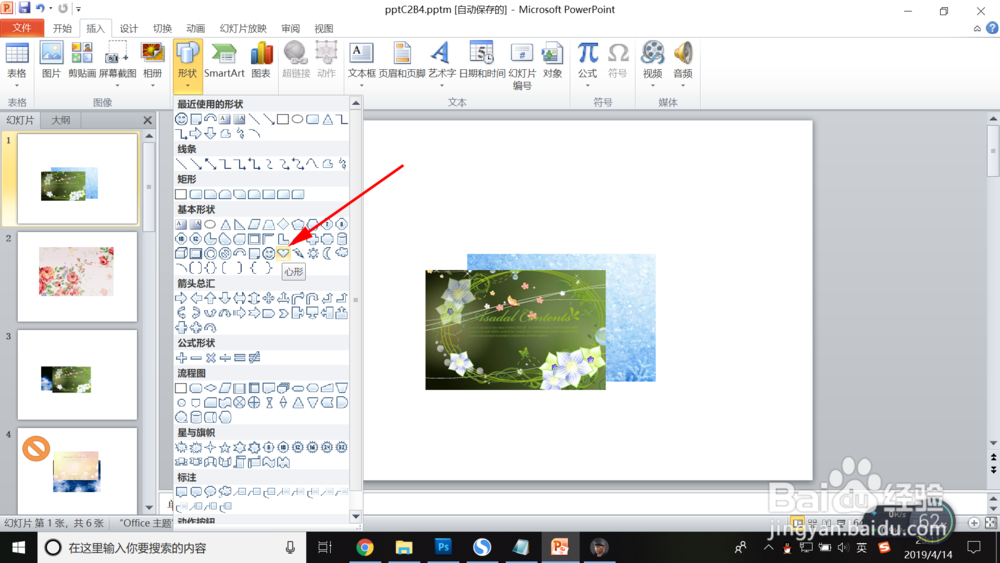
Task: Insert a chart with 图表
Action: click(261, 60)
